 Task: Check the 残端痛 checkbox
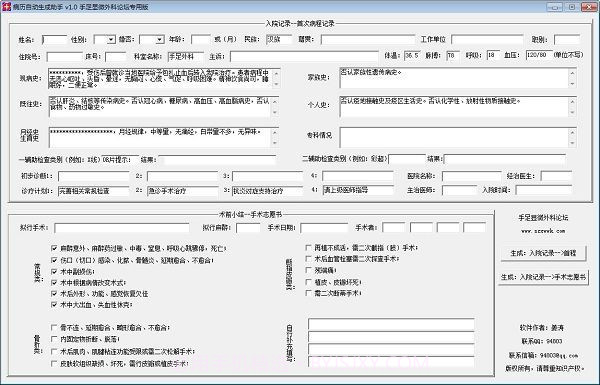[x=308, y=271]
